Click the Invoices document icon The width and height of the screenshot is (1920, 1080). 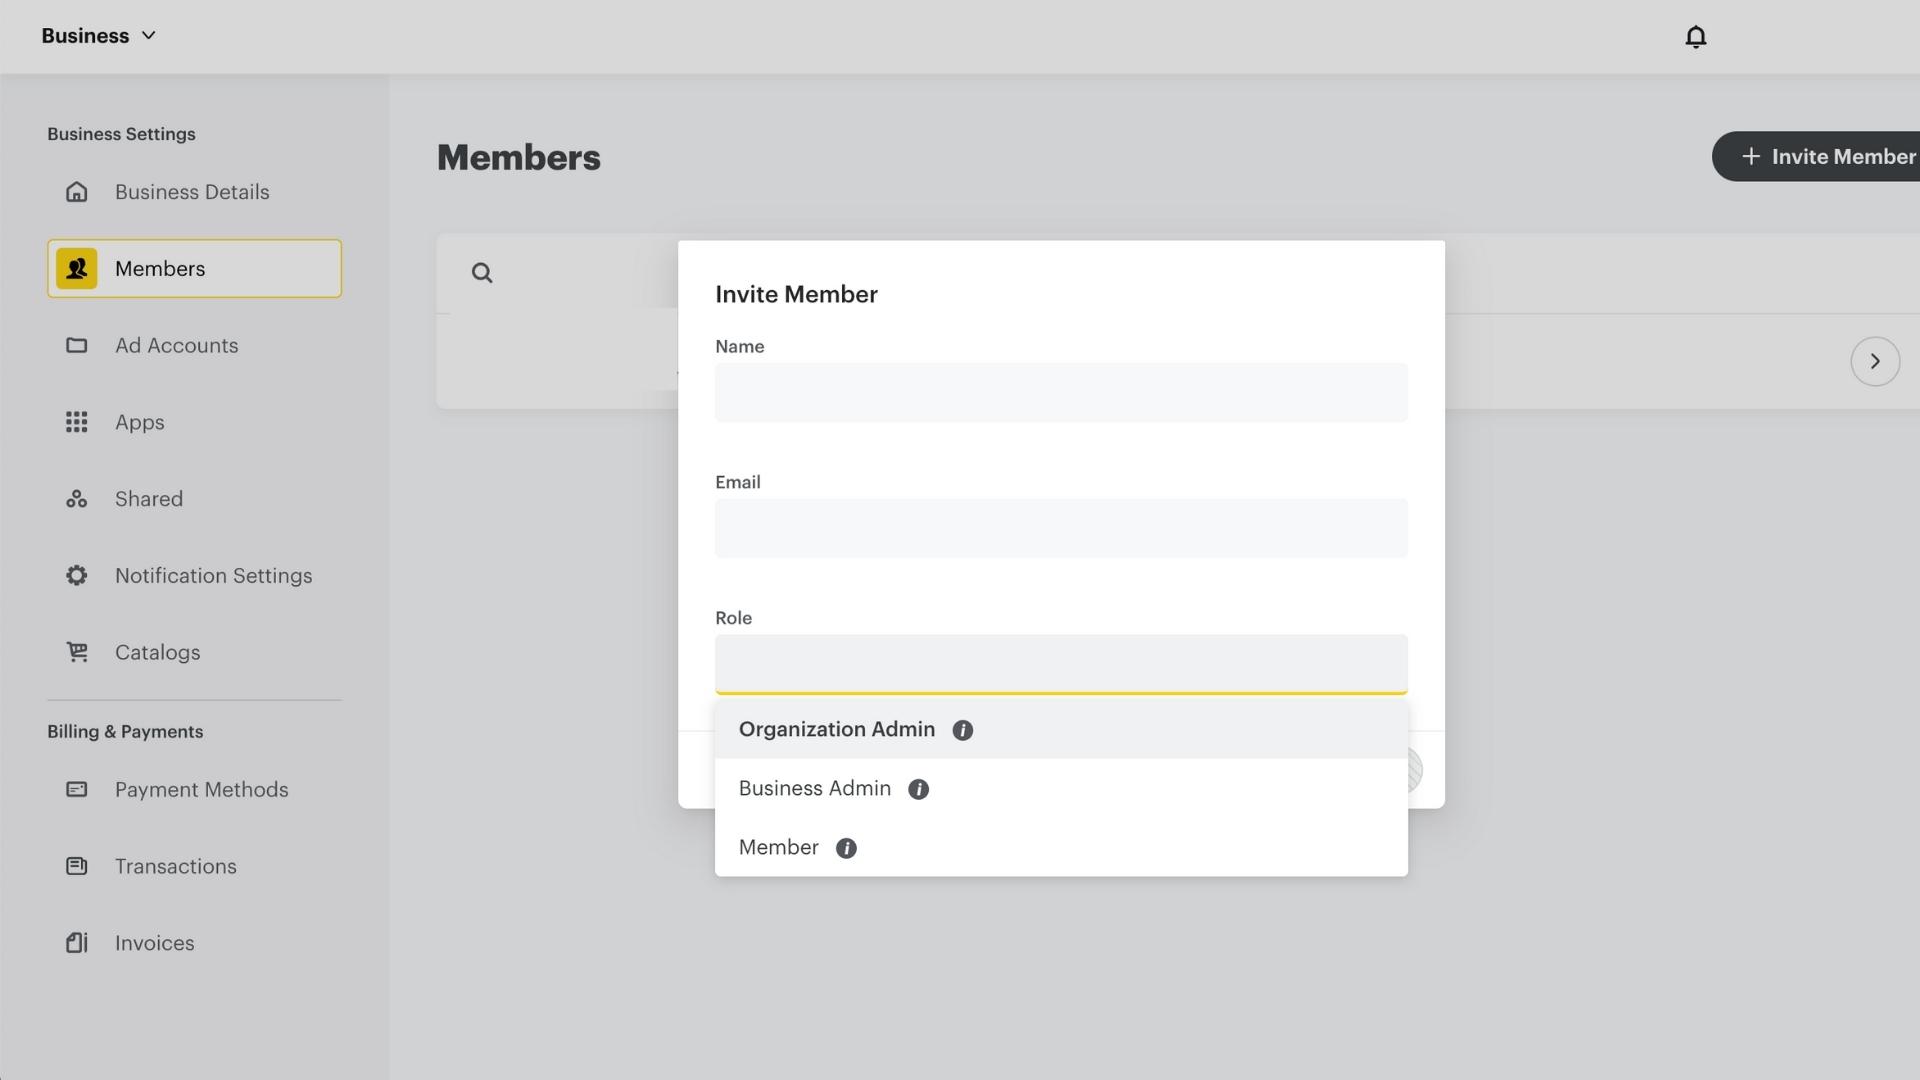77,943
